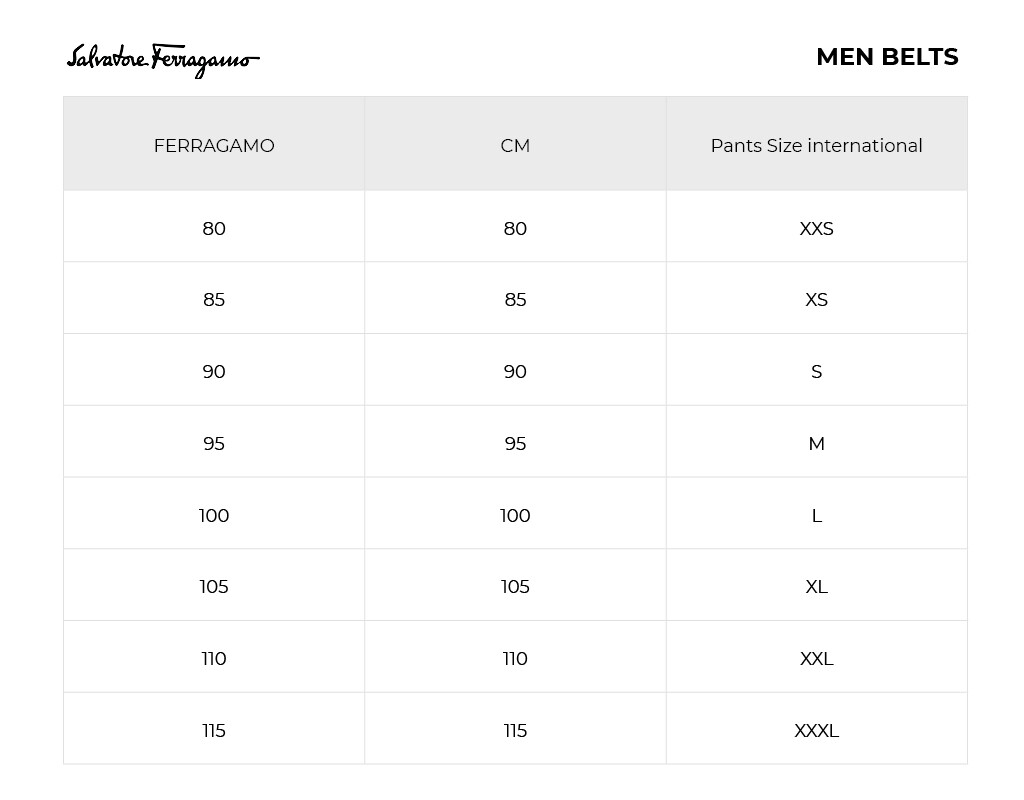1024x800 pixels.
Task: Select the 110 value in CM column
Action: click(x=515, y=659)
